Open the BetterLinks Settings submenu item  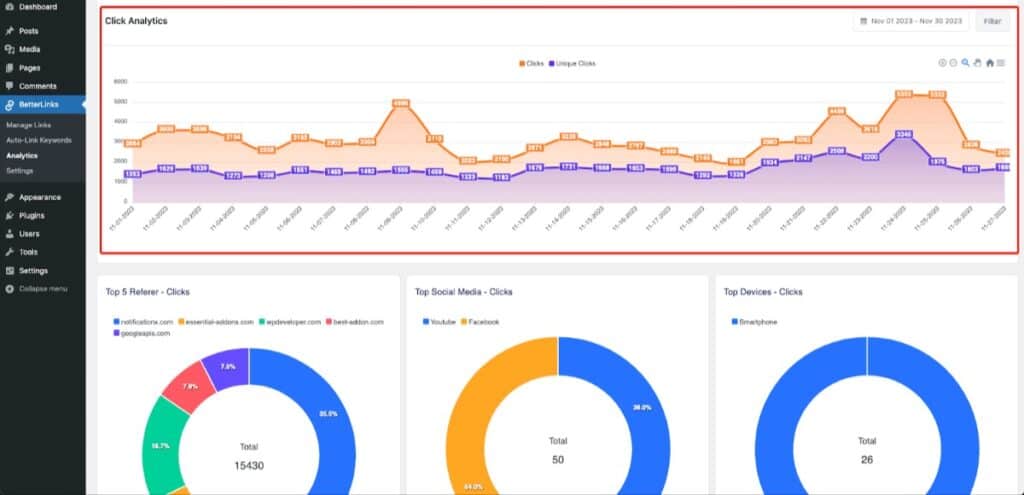(x=20, y=170)
